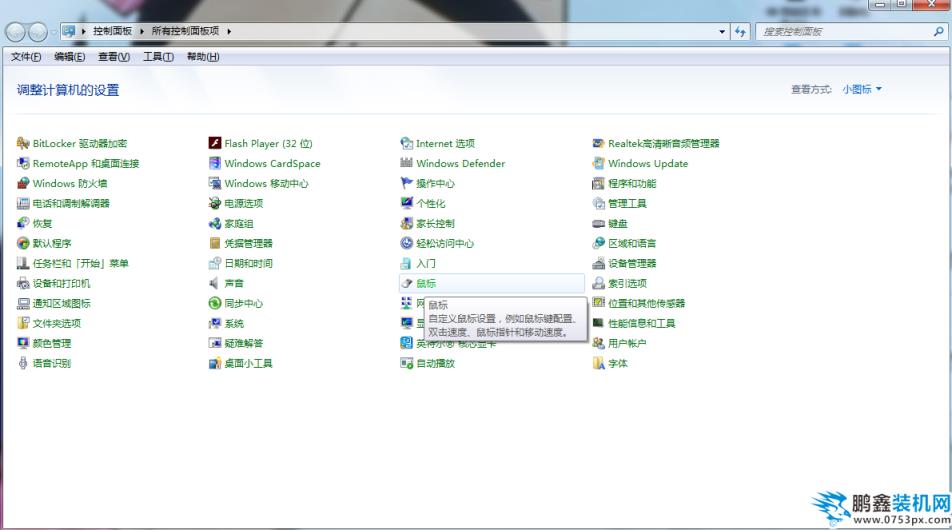Open the 电话和调制解调器 link
Image resolution: width=952 pixels, height=530 pixels.
[71, 203]
